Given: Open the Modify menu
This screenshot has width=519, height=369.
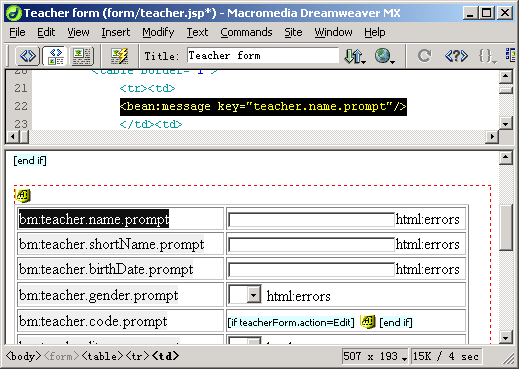Looking at the screenshot, I should [x=158, y=32].
